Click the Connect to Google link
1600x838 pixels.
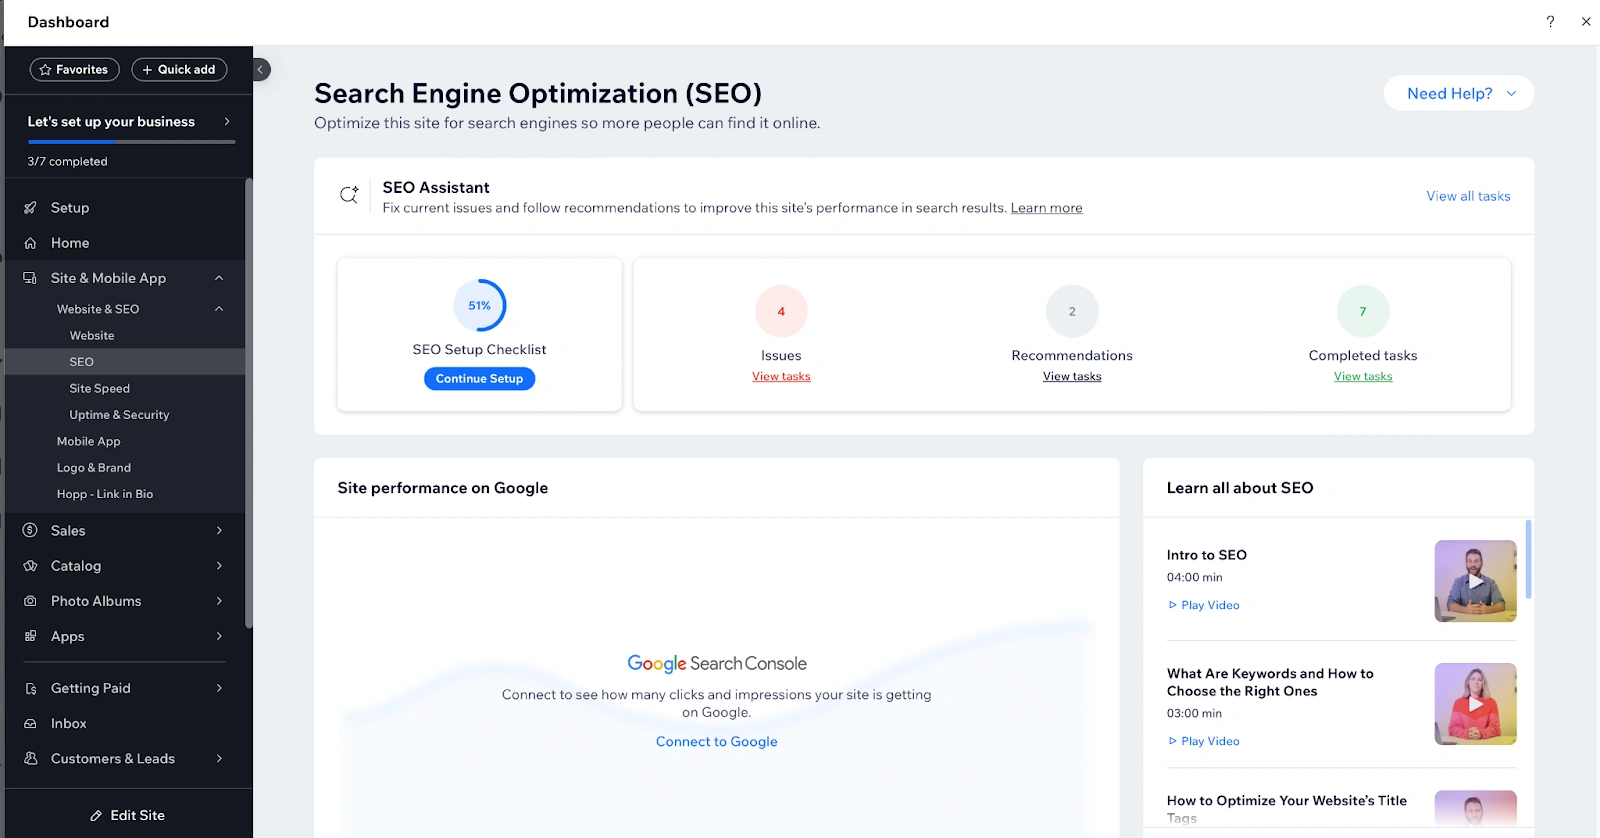click(716, 742)
